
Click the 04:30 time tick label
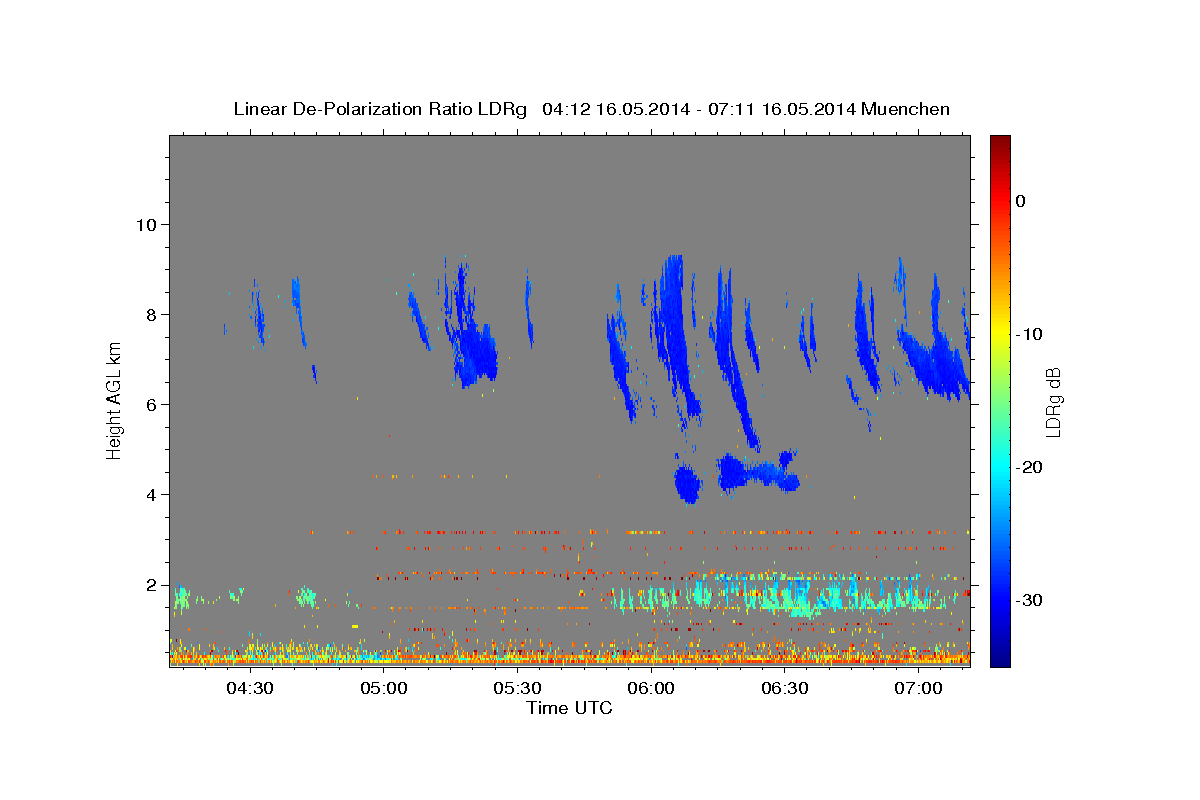pos(249,688)
